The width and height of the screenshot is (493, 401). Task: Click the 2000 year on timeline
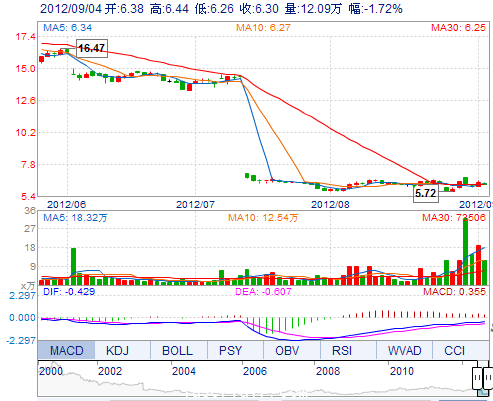[x=51, y=371]
